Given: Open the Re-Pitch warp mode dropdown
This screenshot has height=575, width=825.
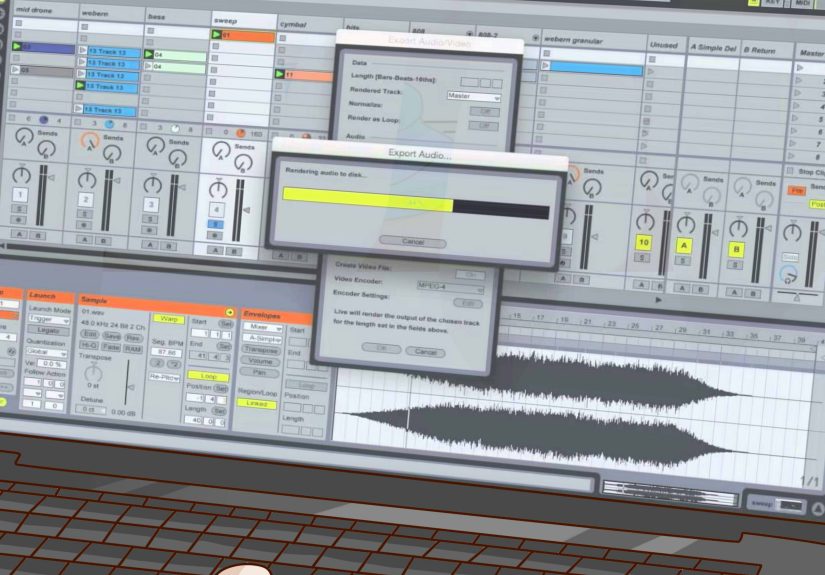Looking at the screenshot, I should [x=164, y=377].
